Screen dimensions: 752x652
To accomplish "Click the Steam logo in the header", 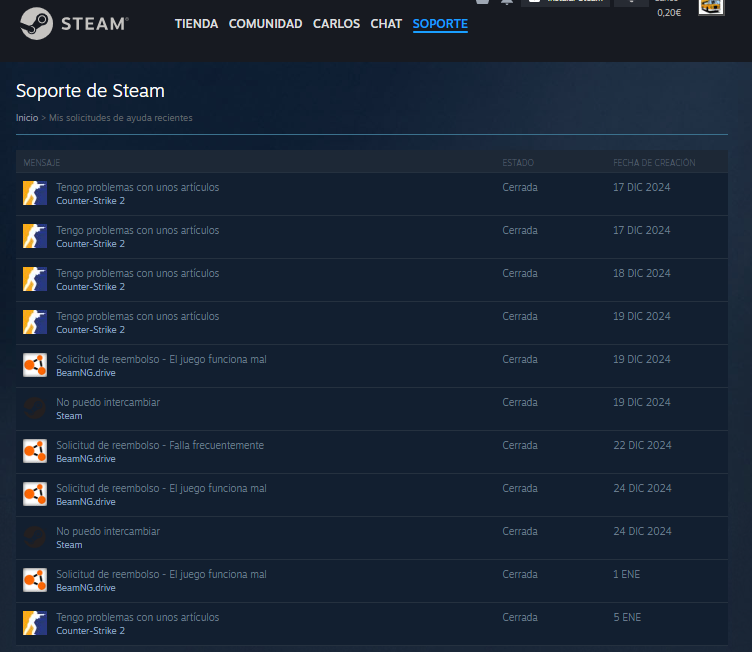I will click(x=74, y=24).
